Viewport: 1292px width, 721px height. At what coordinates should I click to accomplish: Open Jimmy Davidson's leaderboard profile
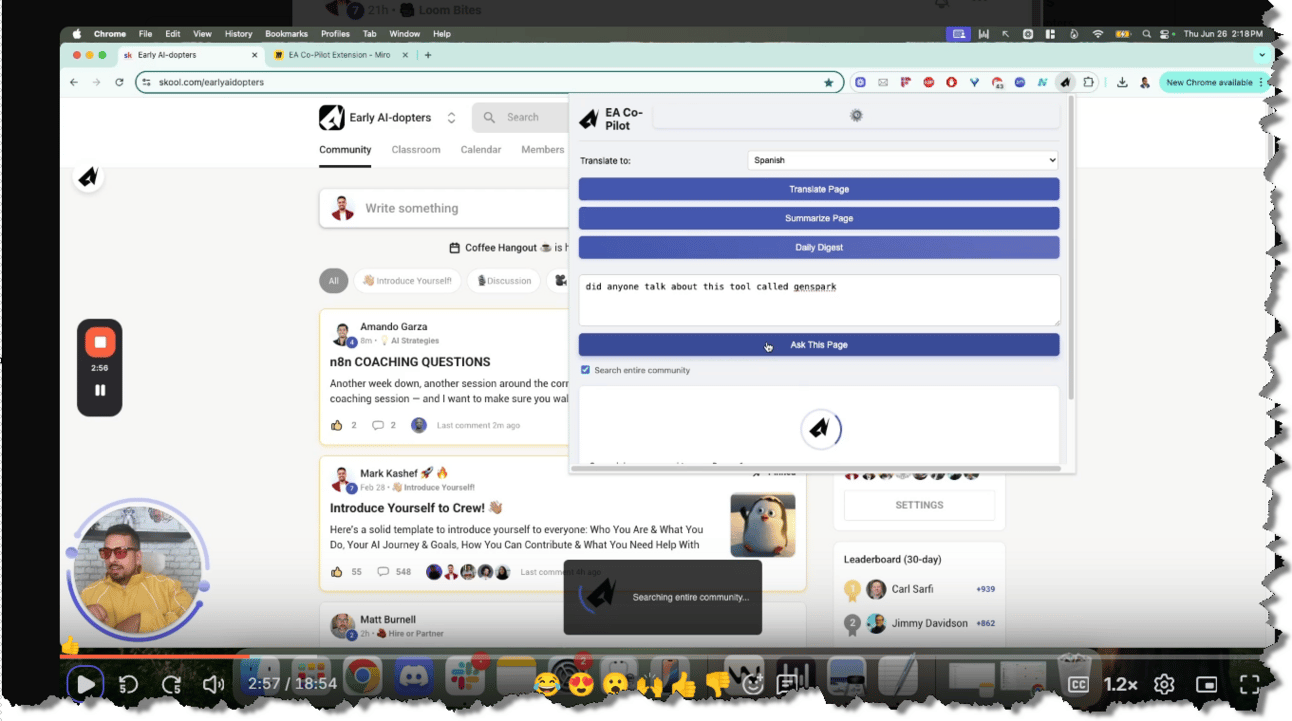point(930,623)
